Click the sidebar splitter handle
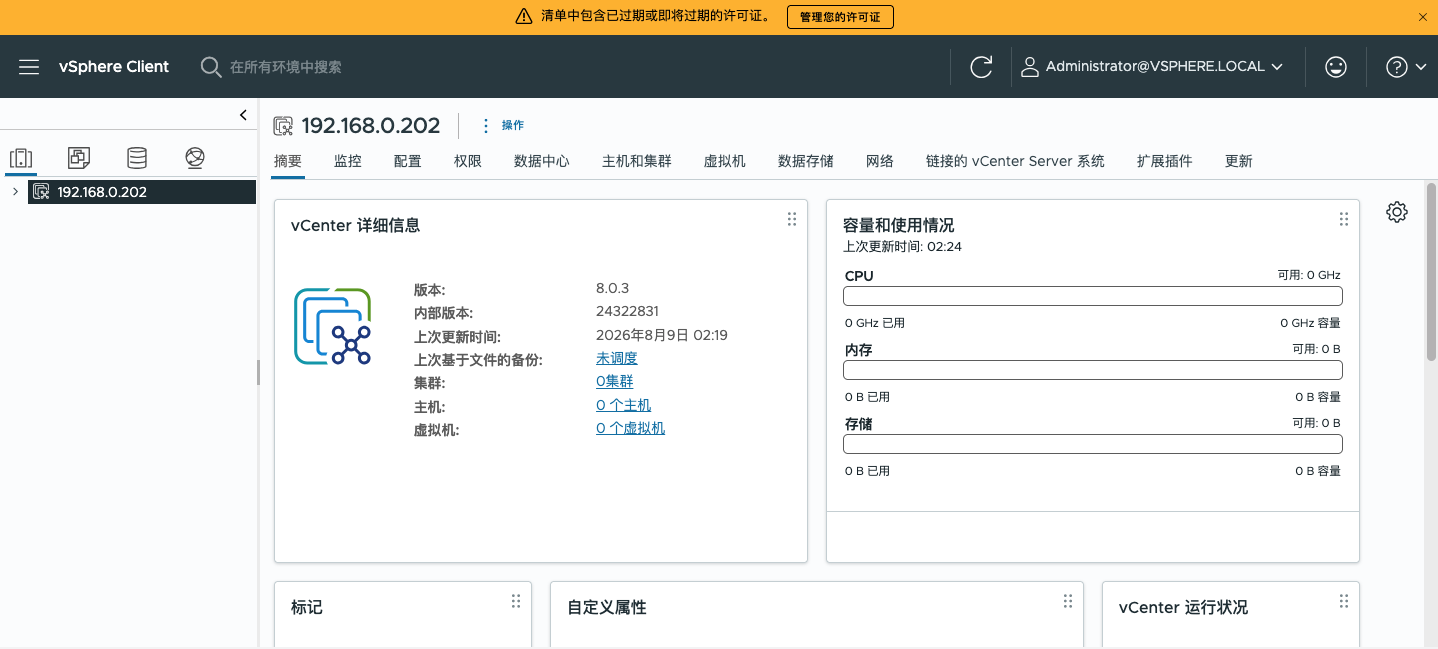Viewport: 1438px width, 649px height. pyautogui.click(x=258, y=373)
